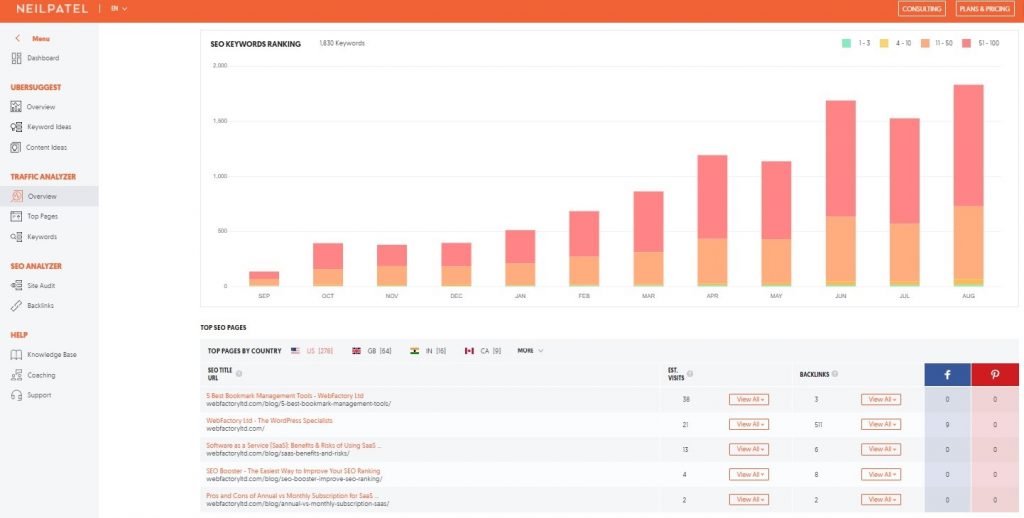Open backlinks View All for SEO Booster row
Image resolution: width=1024 pixels, height=518 pixels.
881,474
